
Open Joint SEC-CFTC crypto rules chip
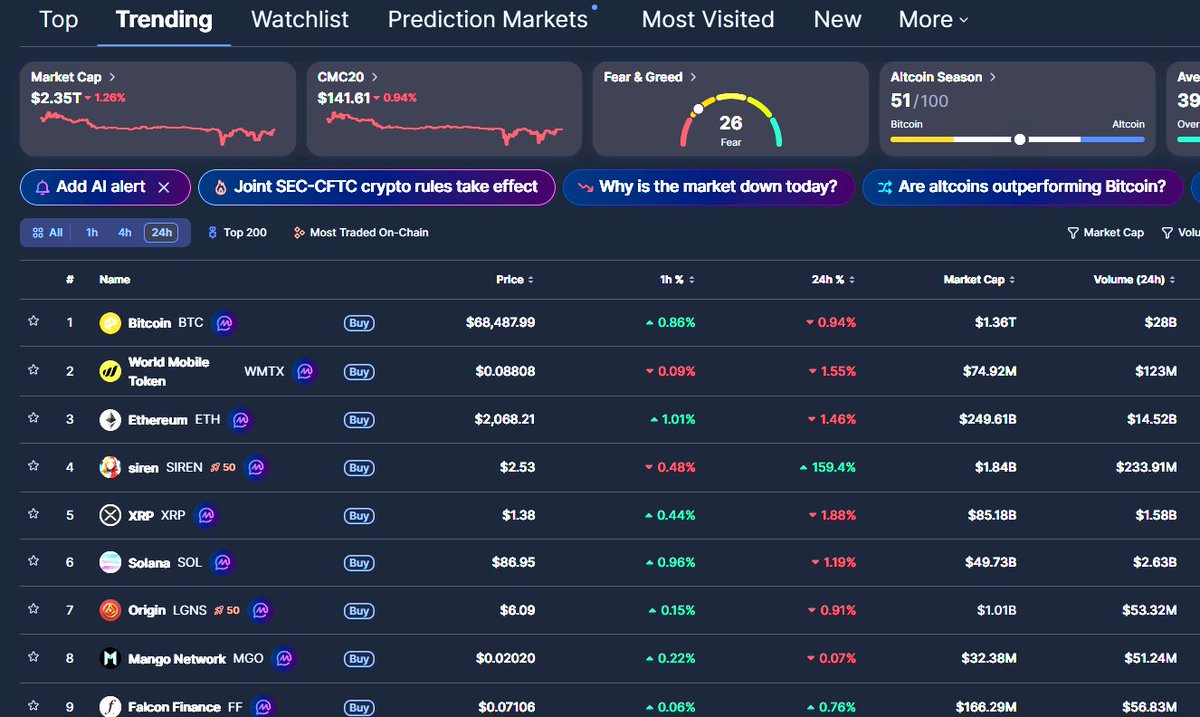[x=376, y=187]
